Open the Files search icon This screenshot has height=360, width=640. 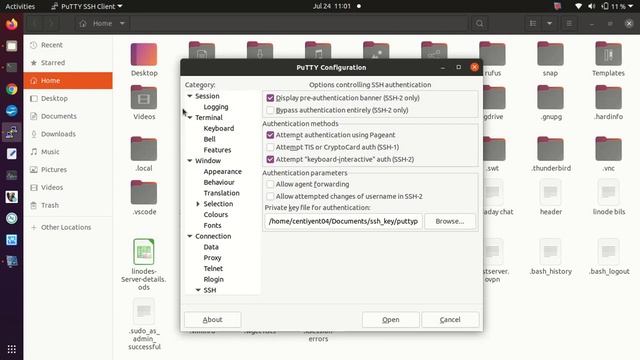pyautogui.click(x=480, y=24)
